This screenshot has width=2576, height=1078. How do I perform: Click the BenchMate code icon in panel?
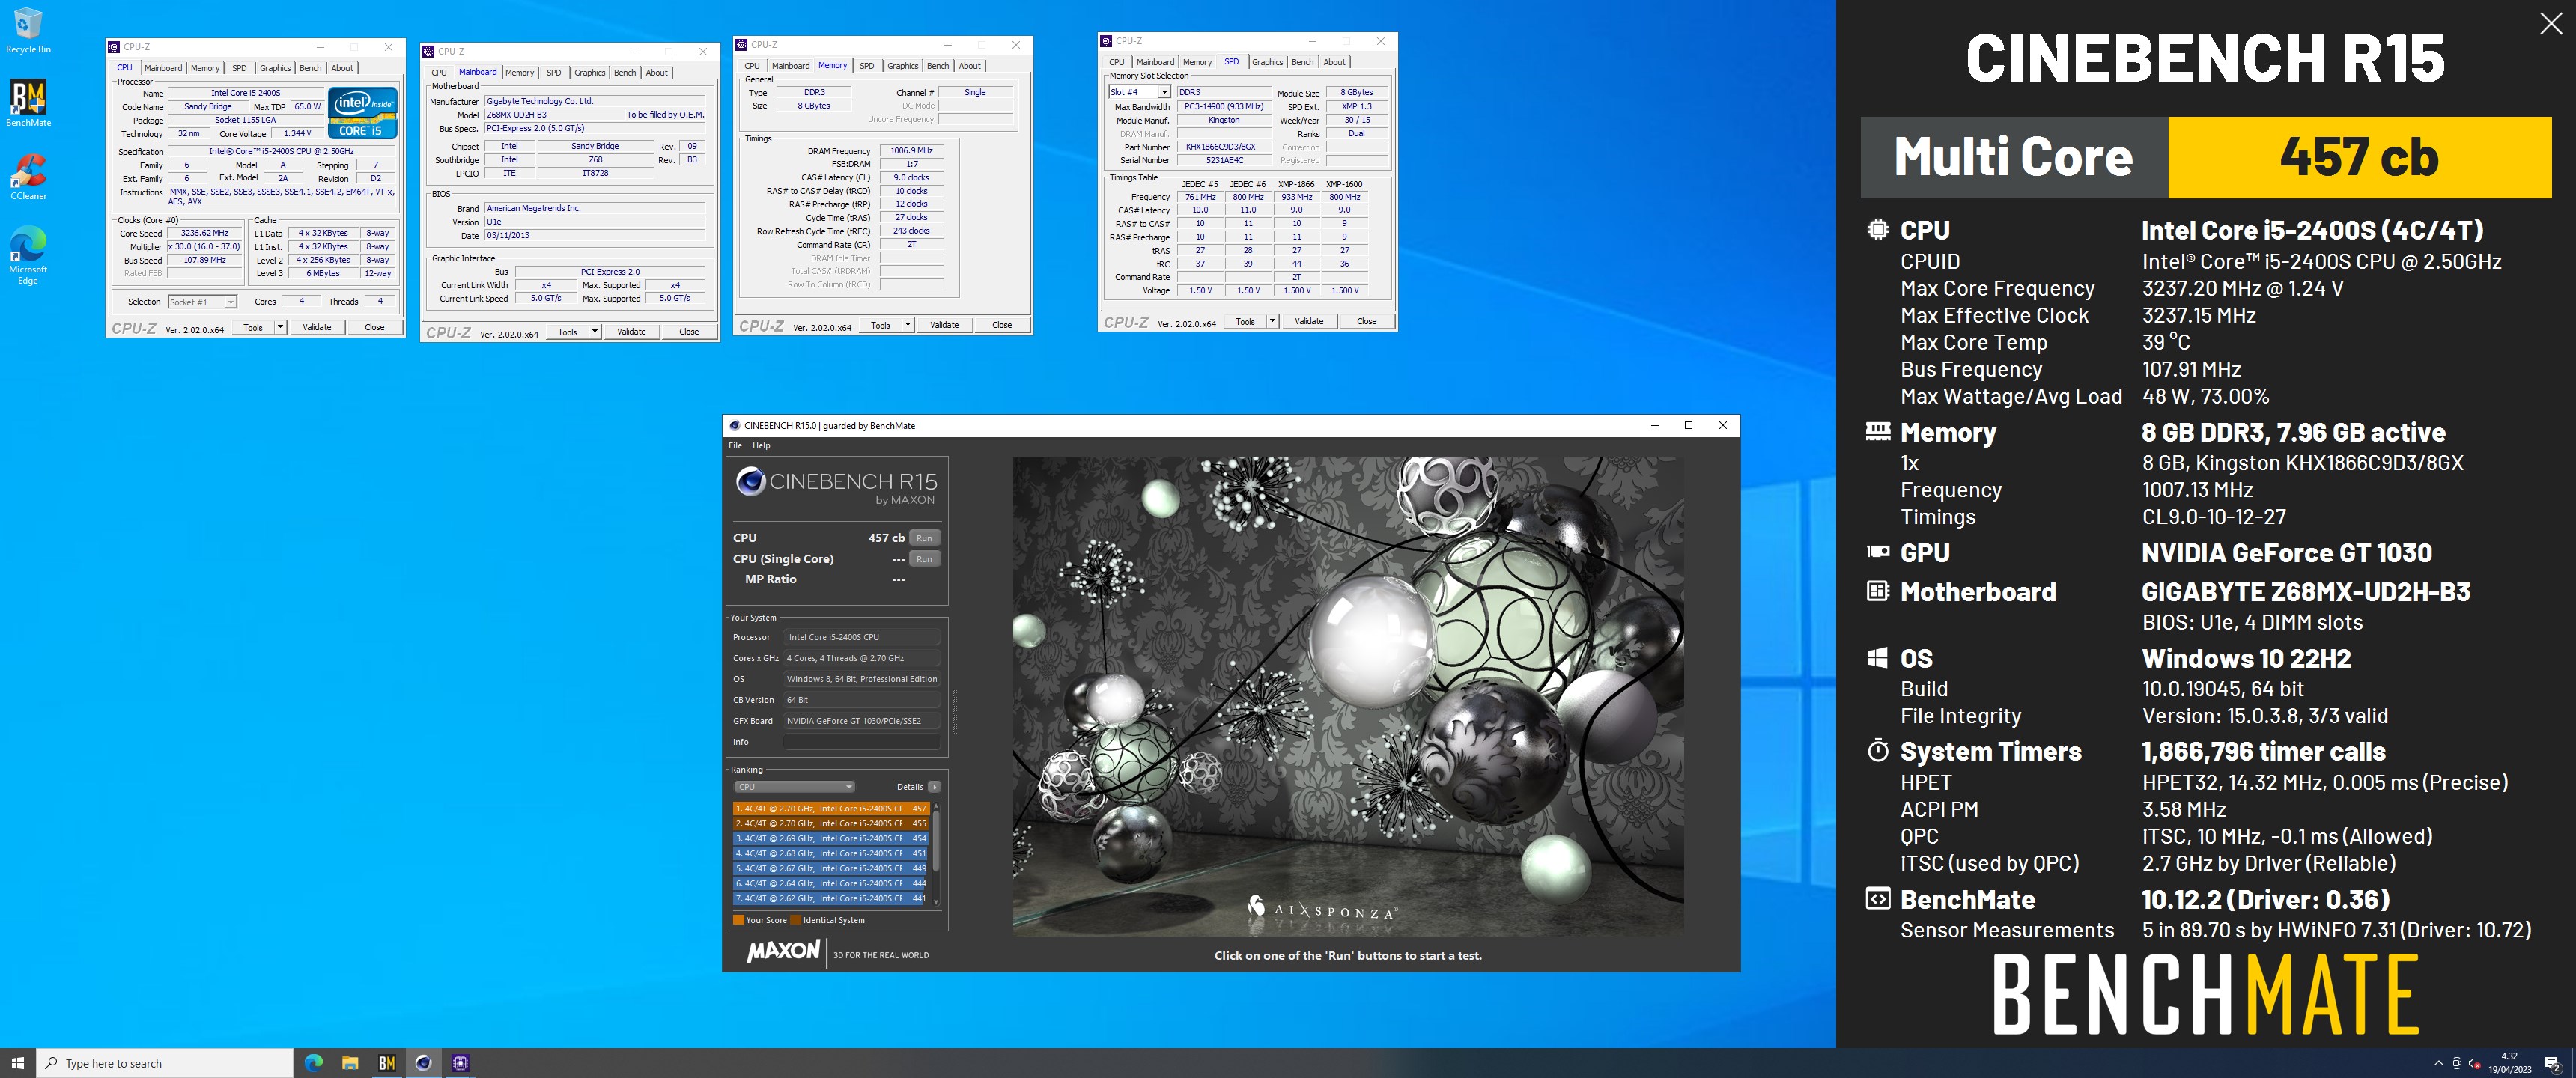(1877, 898)
